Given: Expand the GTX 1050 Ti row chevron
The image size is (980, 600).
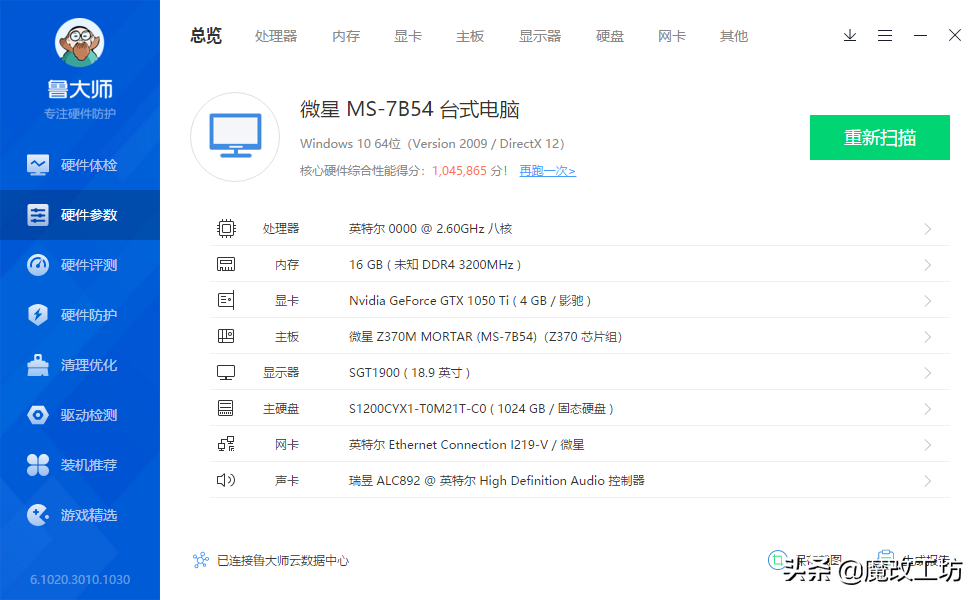Looking at the screenshot, I should [x=928, y=301].
